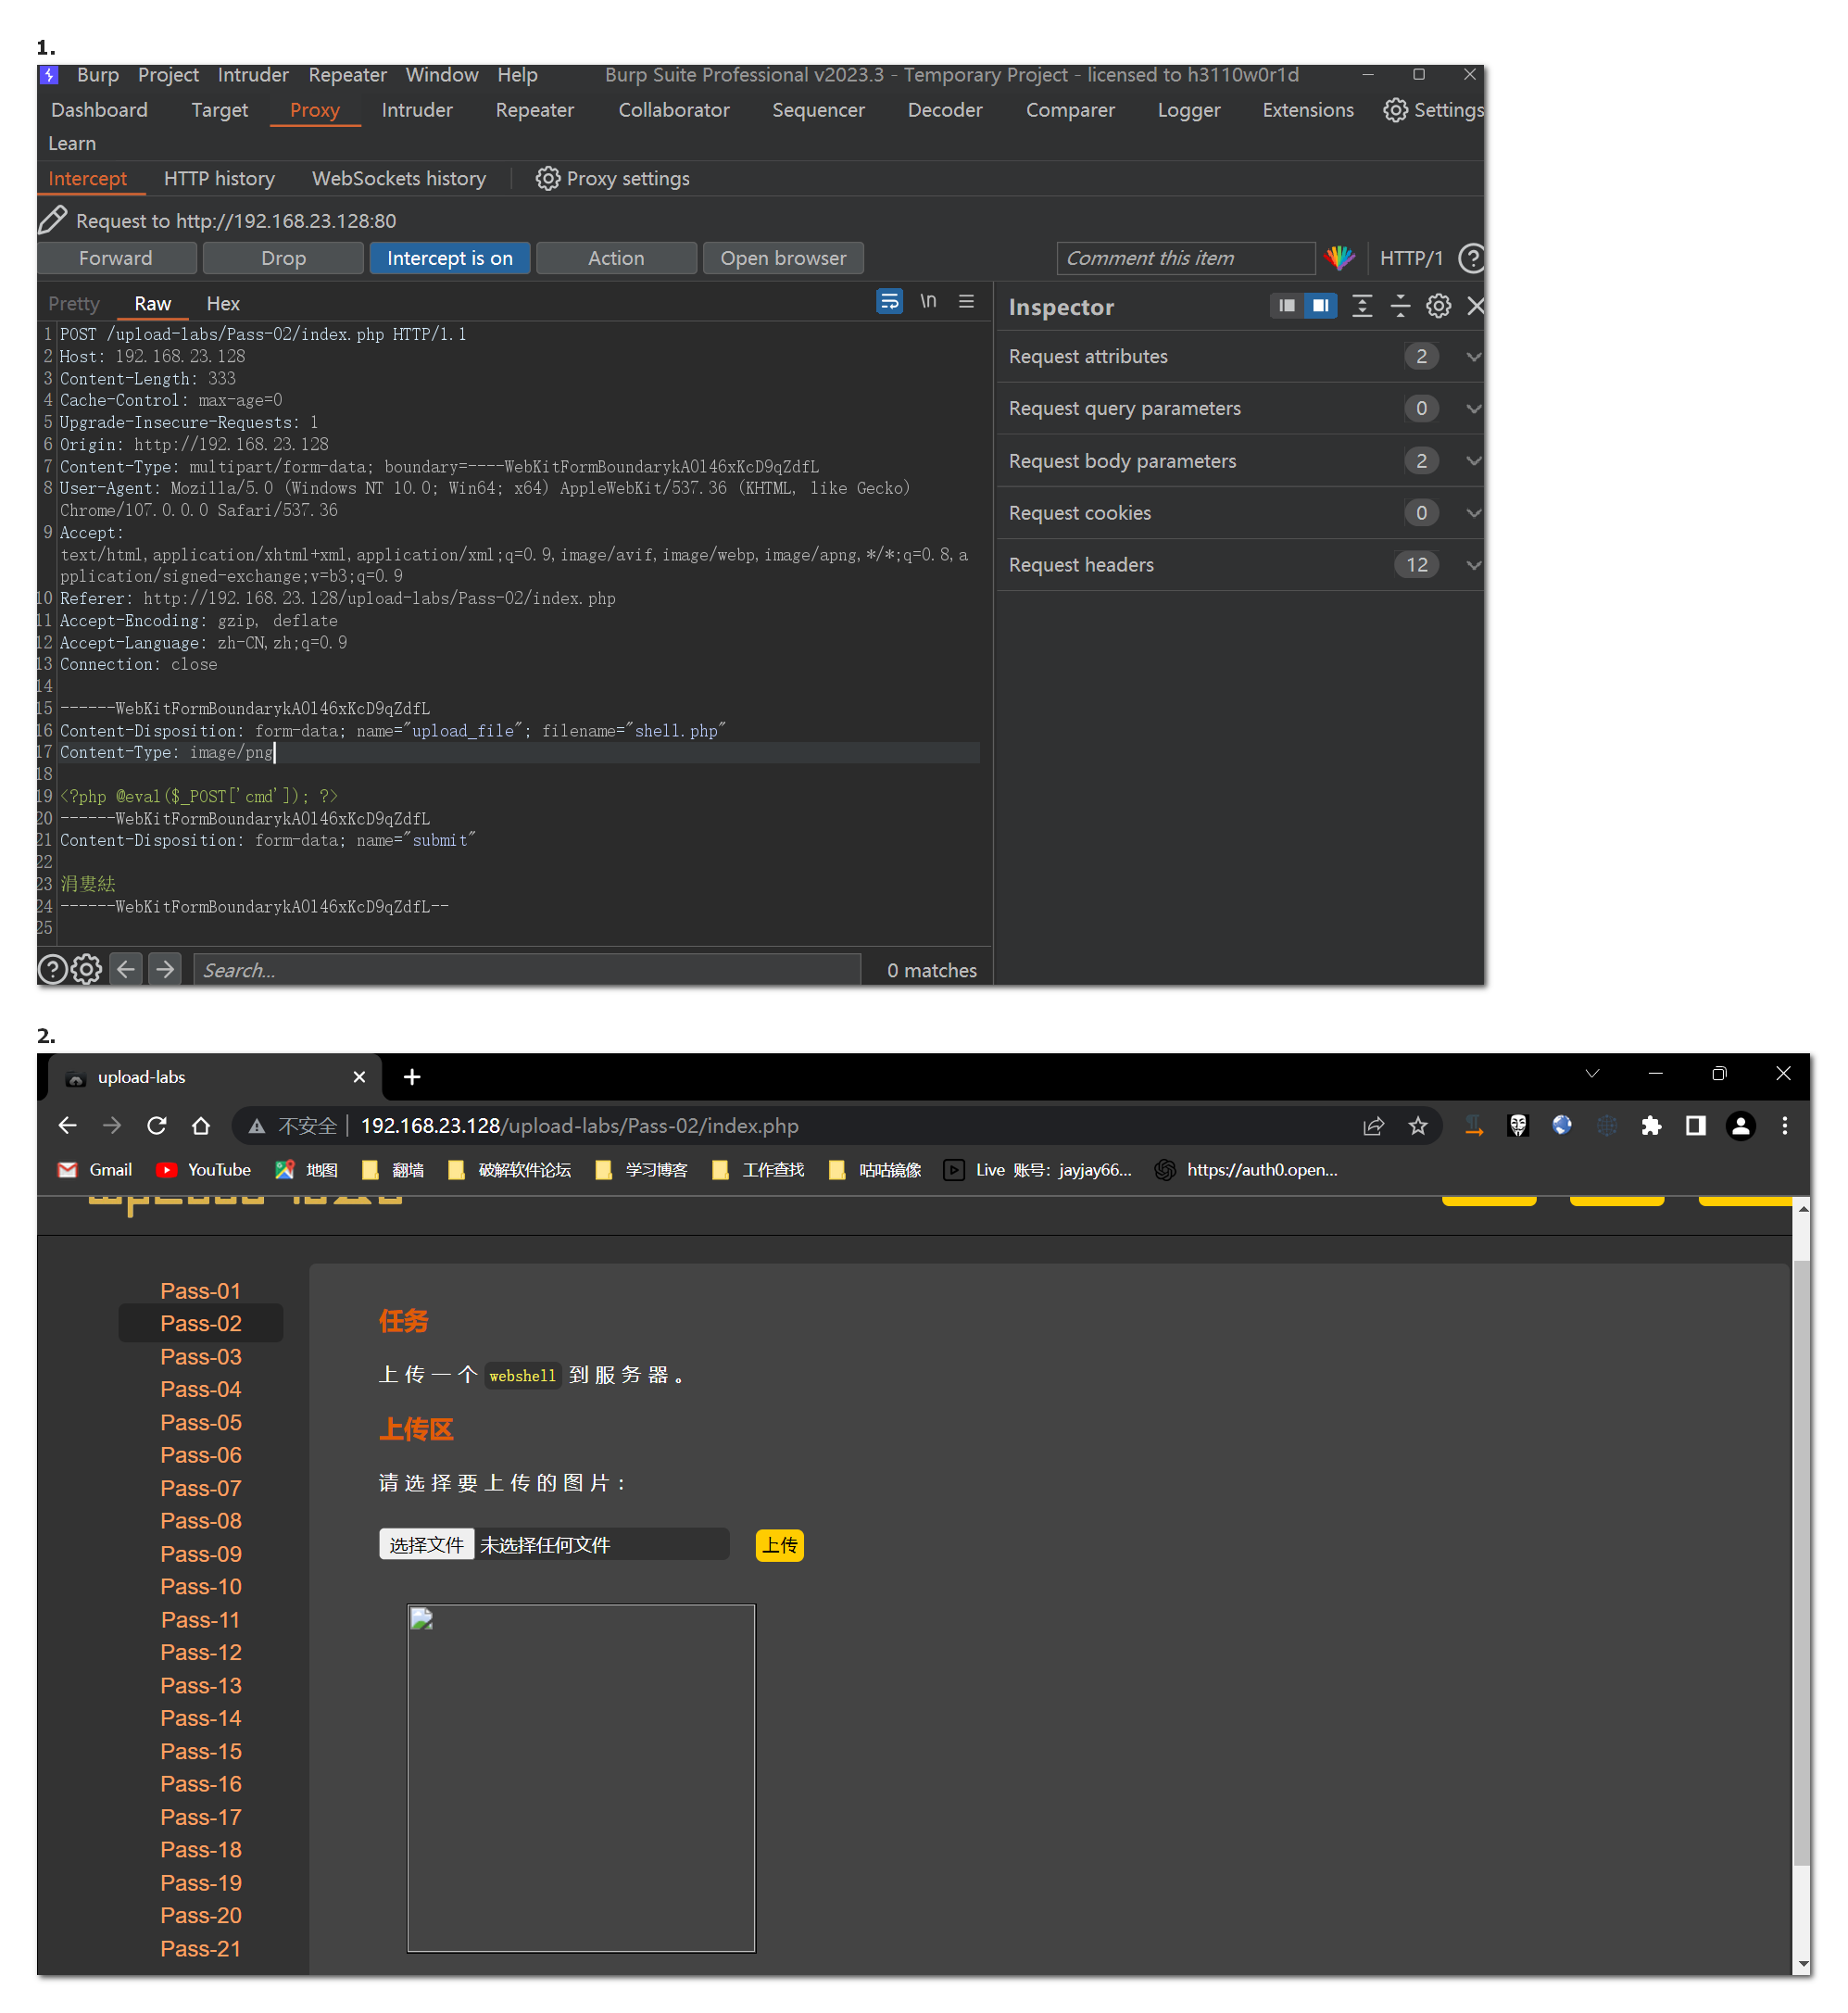1848x2013 pixels.
Task: Click the Forward button
Action: tap(116, 258)
